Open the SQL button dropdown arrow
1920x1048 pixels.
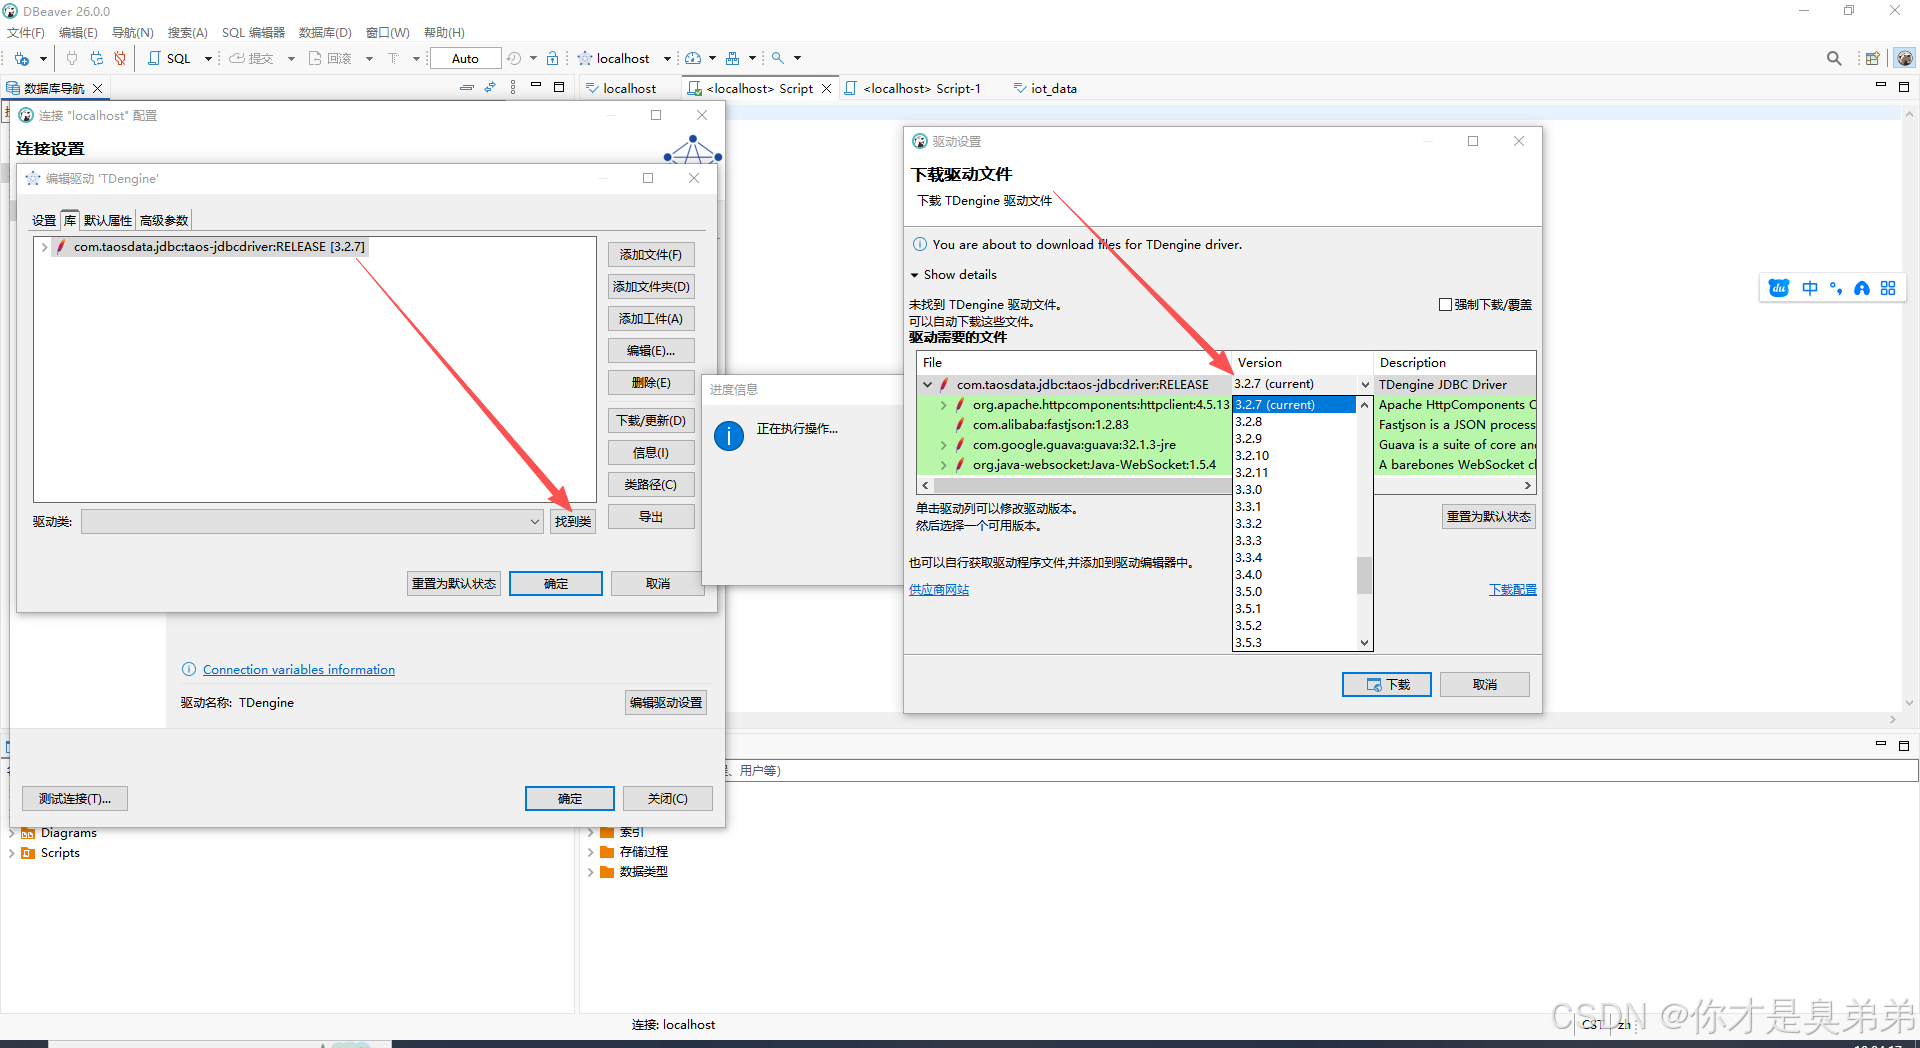coord(208,59)
